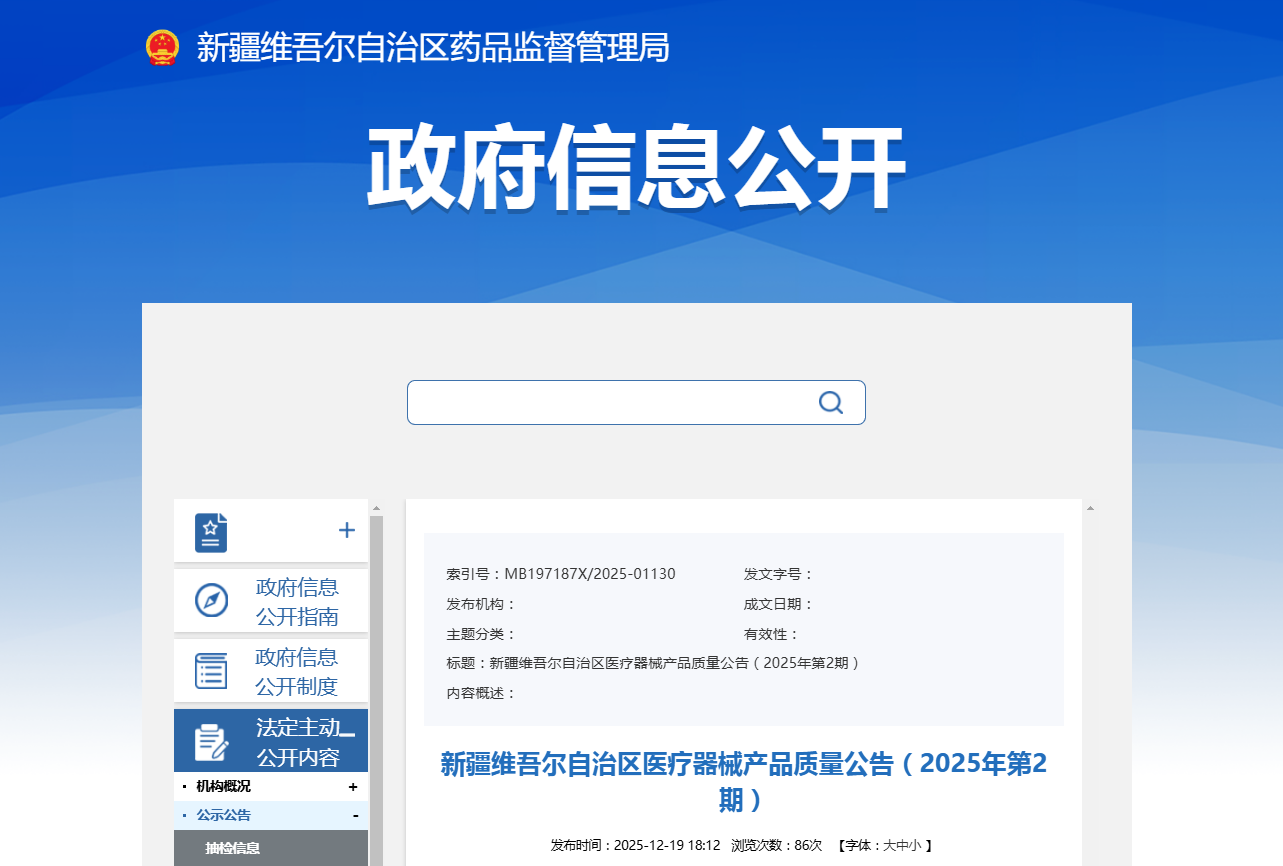Click the sidebar vertical scrollbar track
This screenshot has width=1283, height=866.
pos(377,690)
